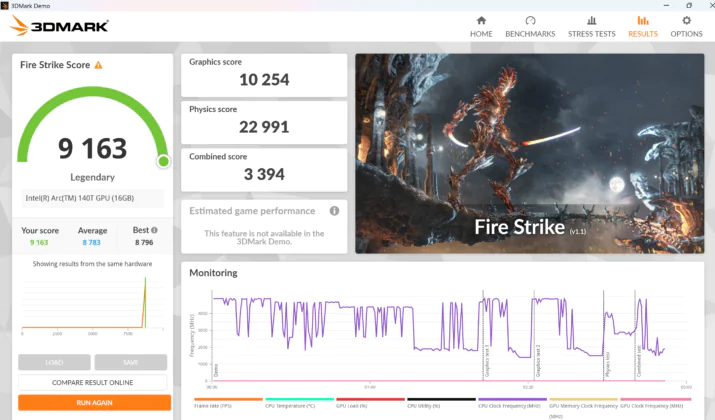Click the Graphics score value 10 254
Screen dimensions: 715x420
264,80
